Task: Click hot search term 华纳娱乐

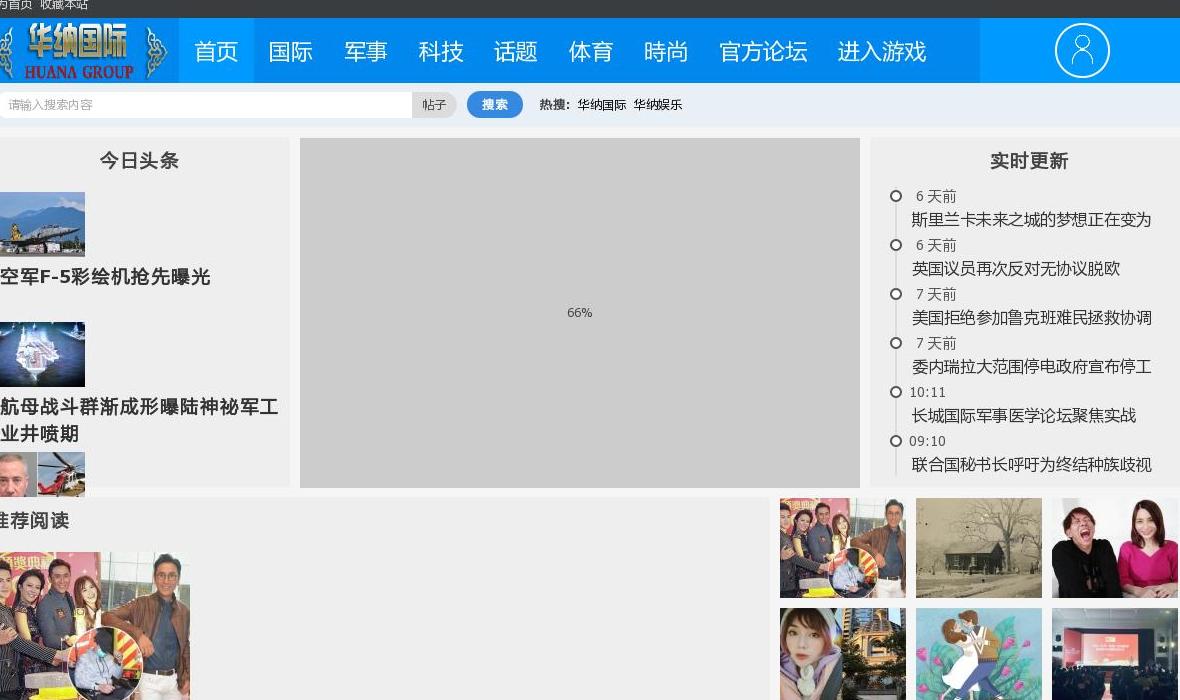Action: (658, 105)
